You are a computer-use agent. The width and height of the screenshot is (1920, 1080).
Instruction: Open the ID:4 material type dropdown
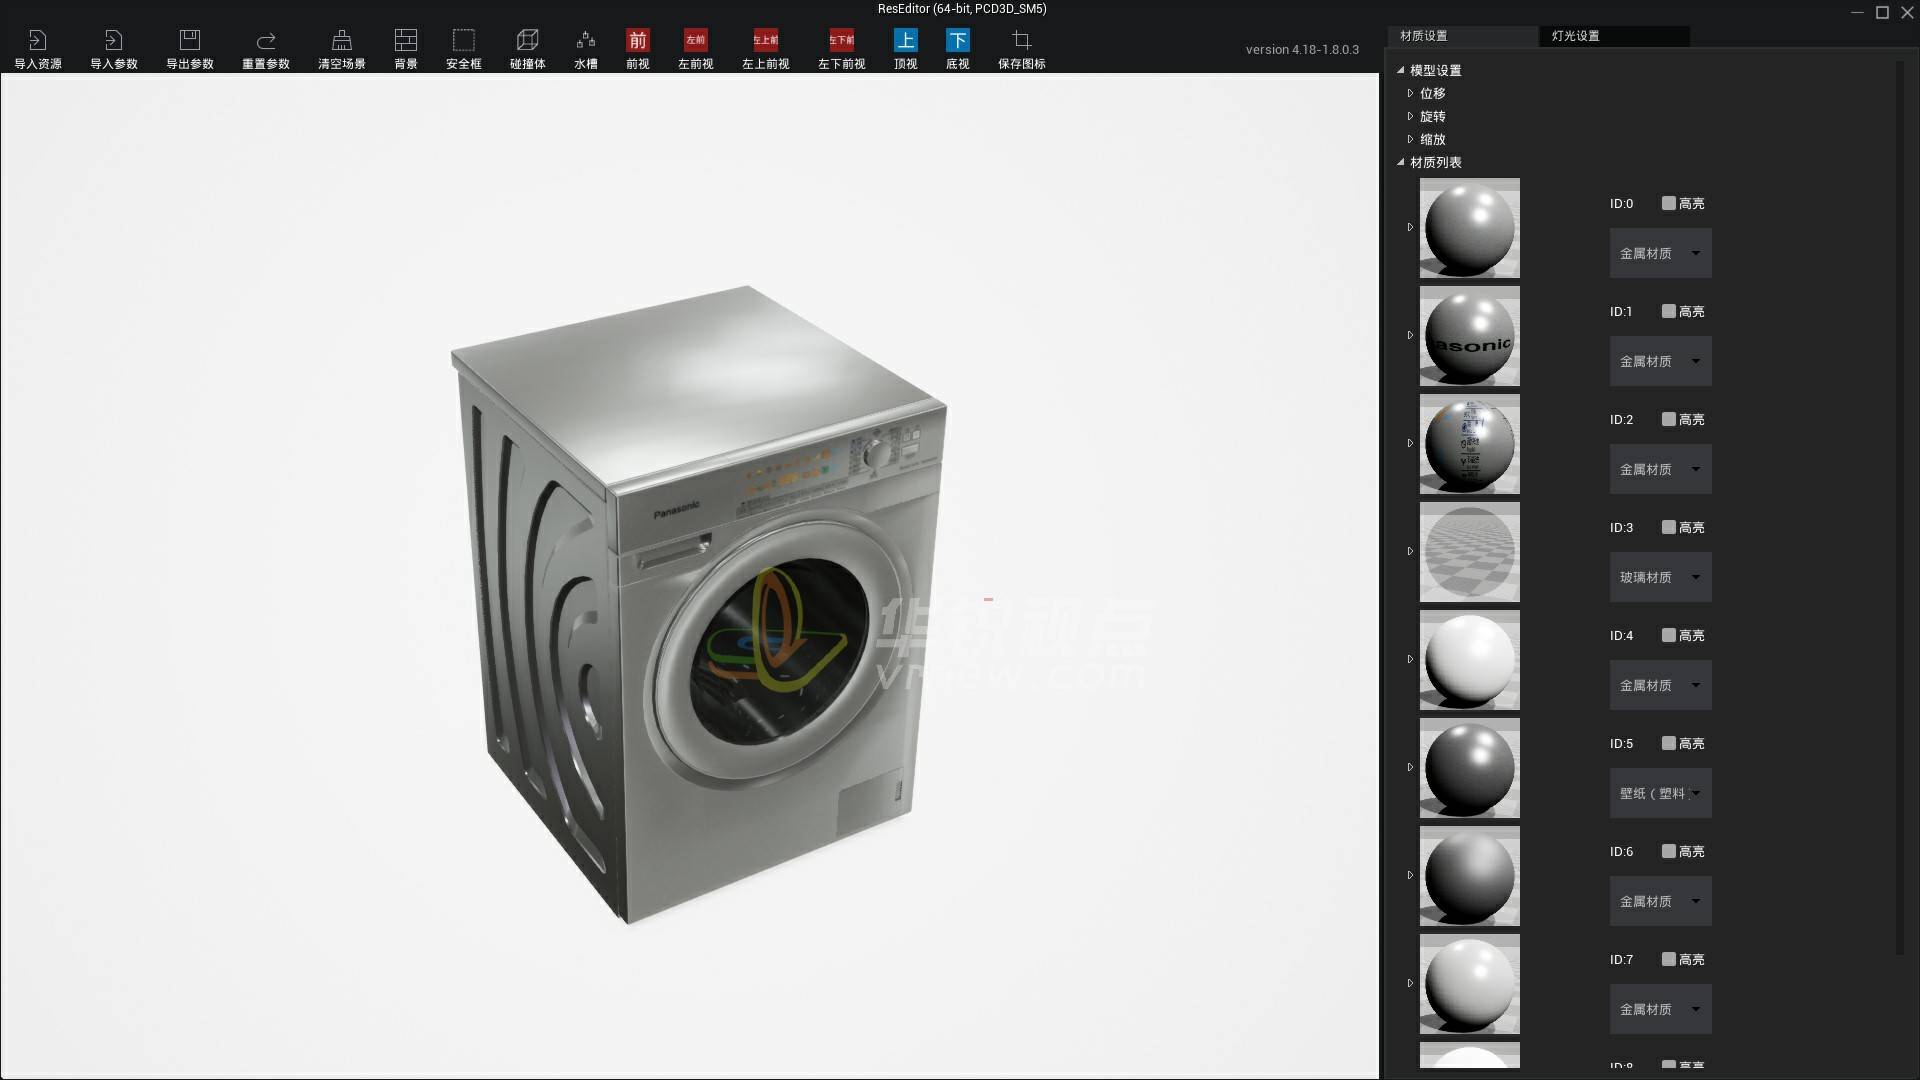click(1660, 685)
